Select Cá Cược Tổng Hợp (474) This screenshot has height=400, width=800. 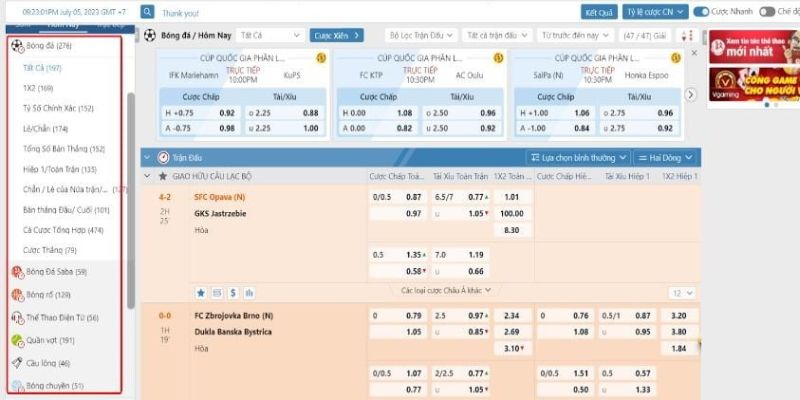[x=63, y=231]
